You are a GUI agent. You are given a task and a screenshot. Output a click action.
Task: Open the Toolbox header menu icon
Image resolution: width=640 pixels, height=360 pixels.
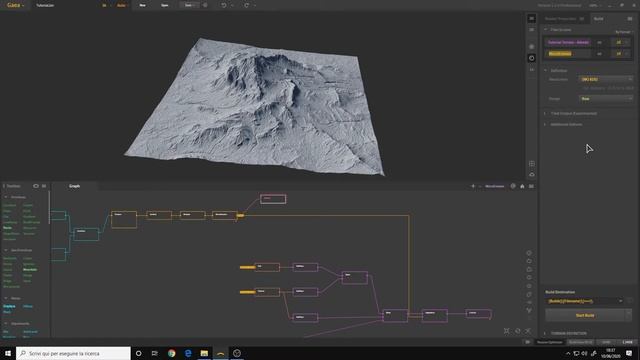point(44,186)
